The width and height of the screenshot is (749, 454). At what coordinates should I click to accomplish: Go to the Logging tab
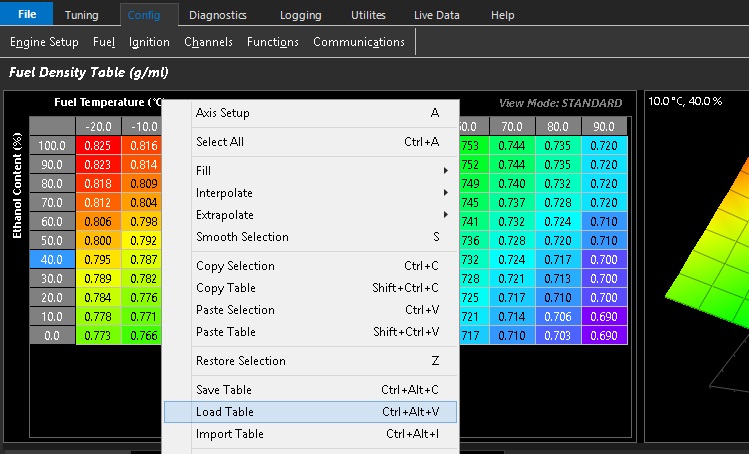point(300,15)
